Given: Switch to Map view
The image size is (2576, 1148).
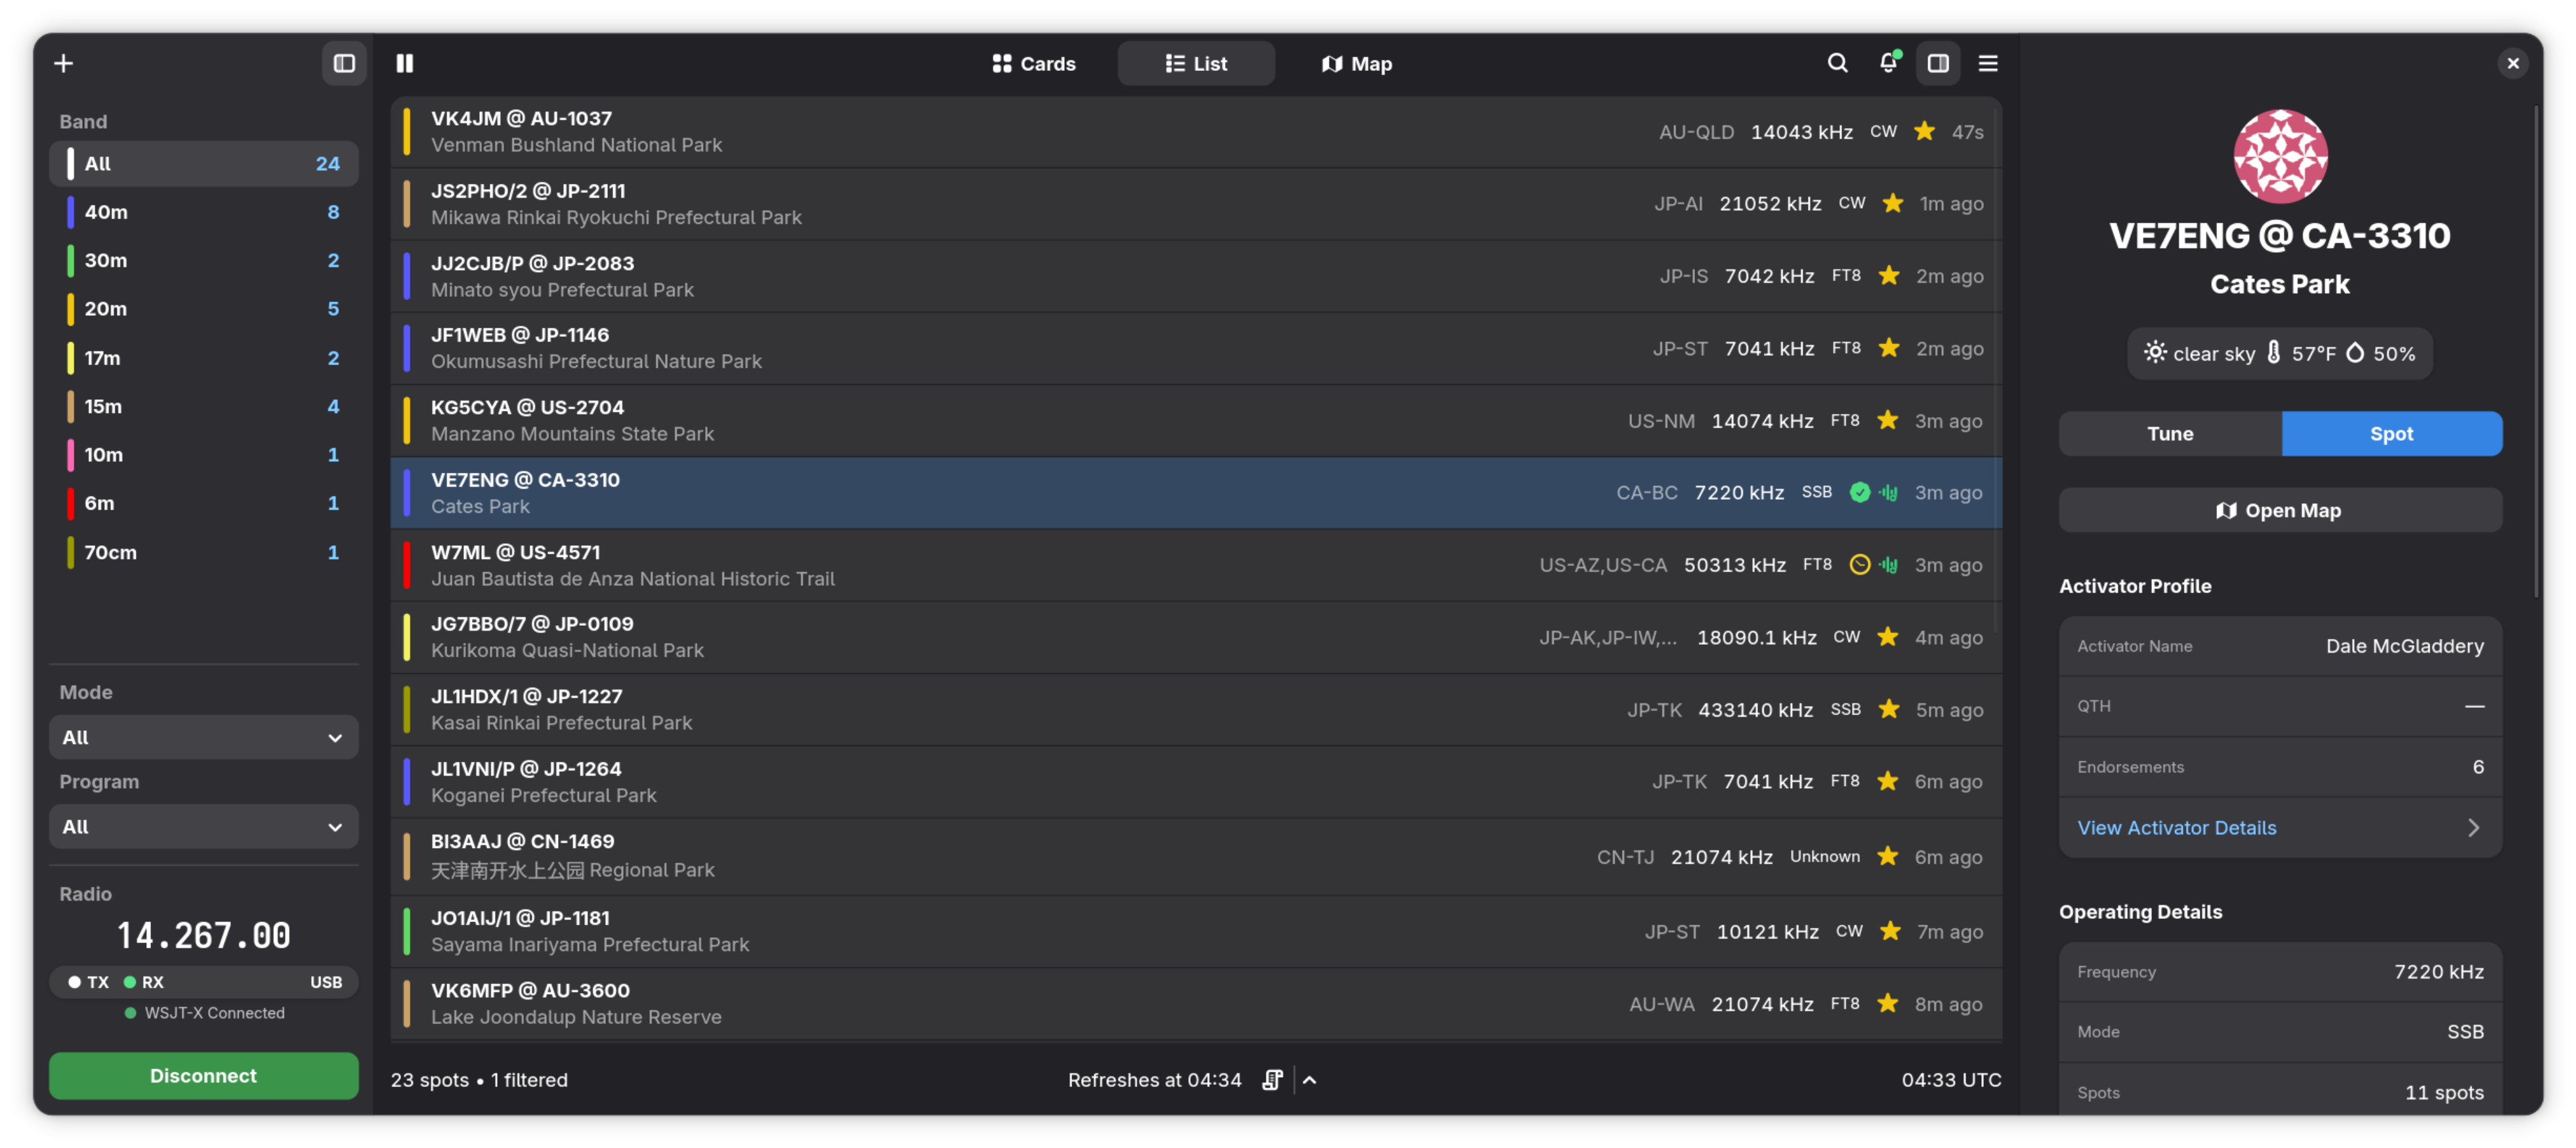Looking at the screenshot, I should tap(1356, 63).
